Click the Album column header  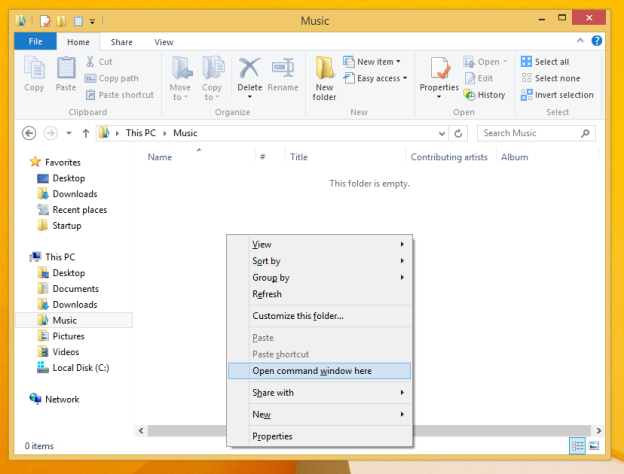(x=515, y=157)
